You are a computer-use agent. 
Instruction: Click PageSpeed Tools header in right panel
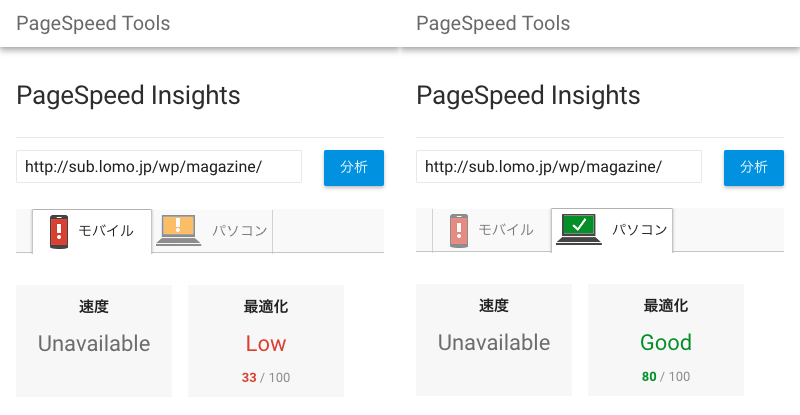point(493,23)
